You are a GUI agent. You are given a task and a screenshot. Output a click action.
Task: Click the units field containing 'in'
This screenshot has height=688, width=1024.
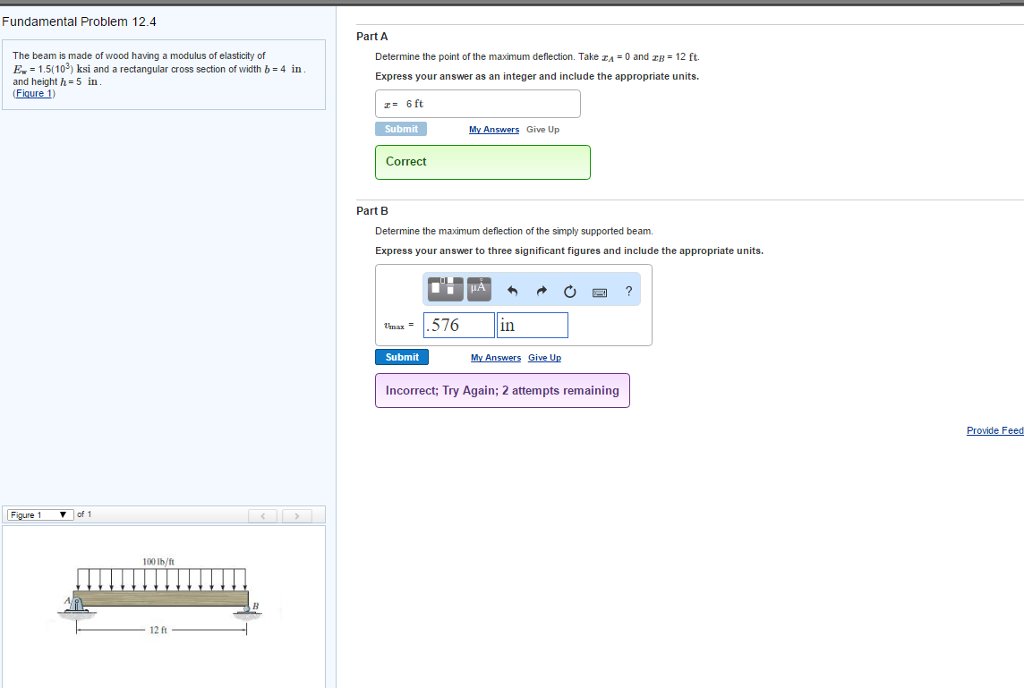click(x=532, y=325)
